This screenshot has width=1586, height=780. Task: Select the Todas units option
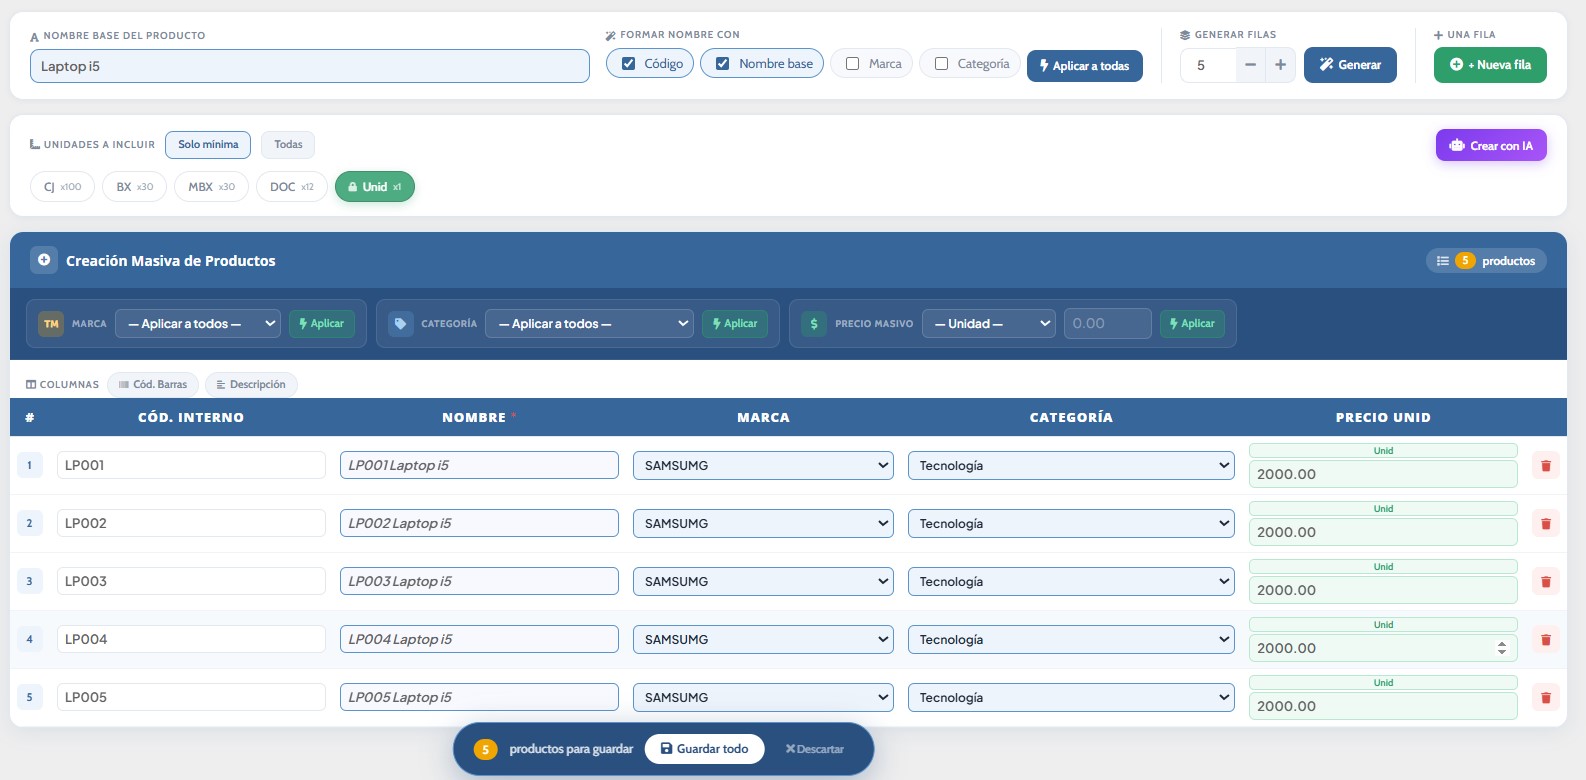288,145
